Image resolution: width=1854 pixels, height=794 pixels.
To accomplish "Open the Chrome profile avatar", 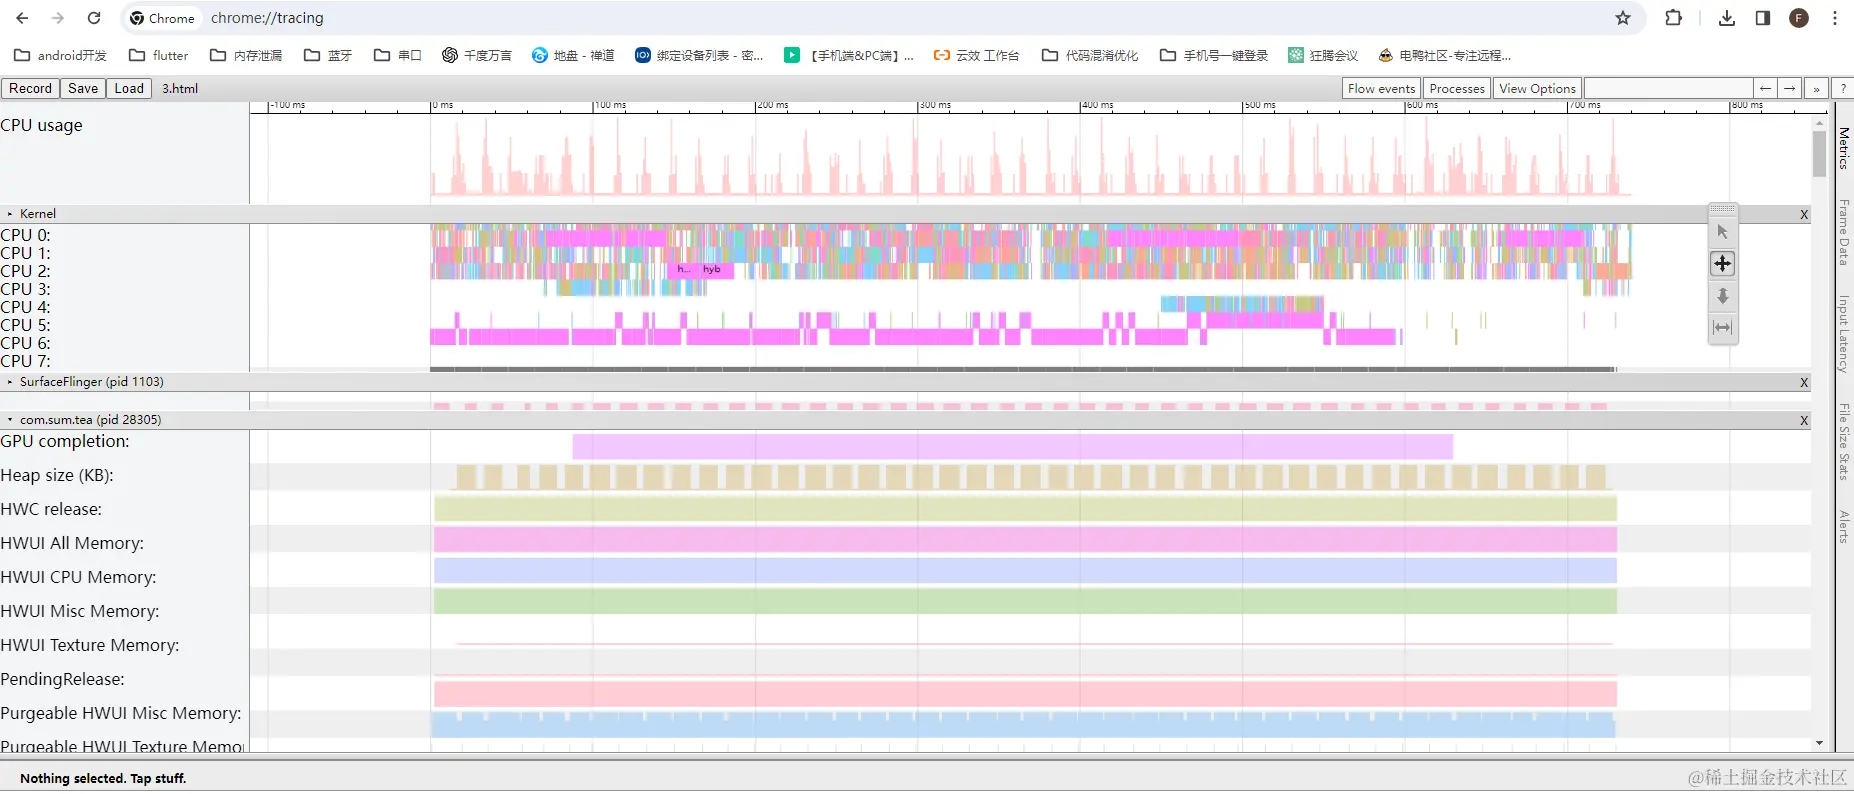I will tap(1799, 18).
